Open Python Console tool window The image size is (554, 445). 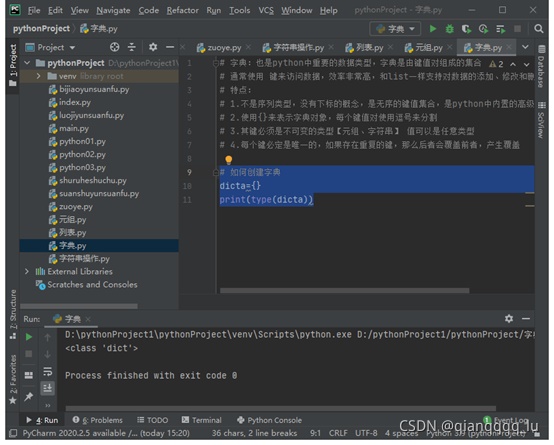click(269, 420)
